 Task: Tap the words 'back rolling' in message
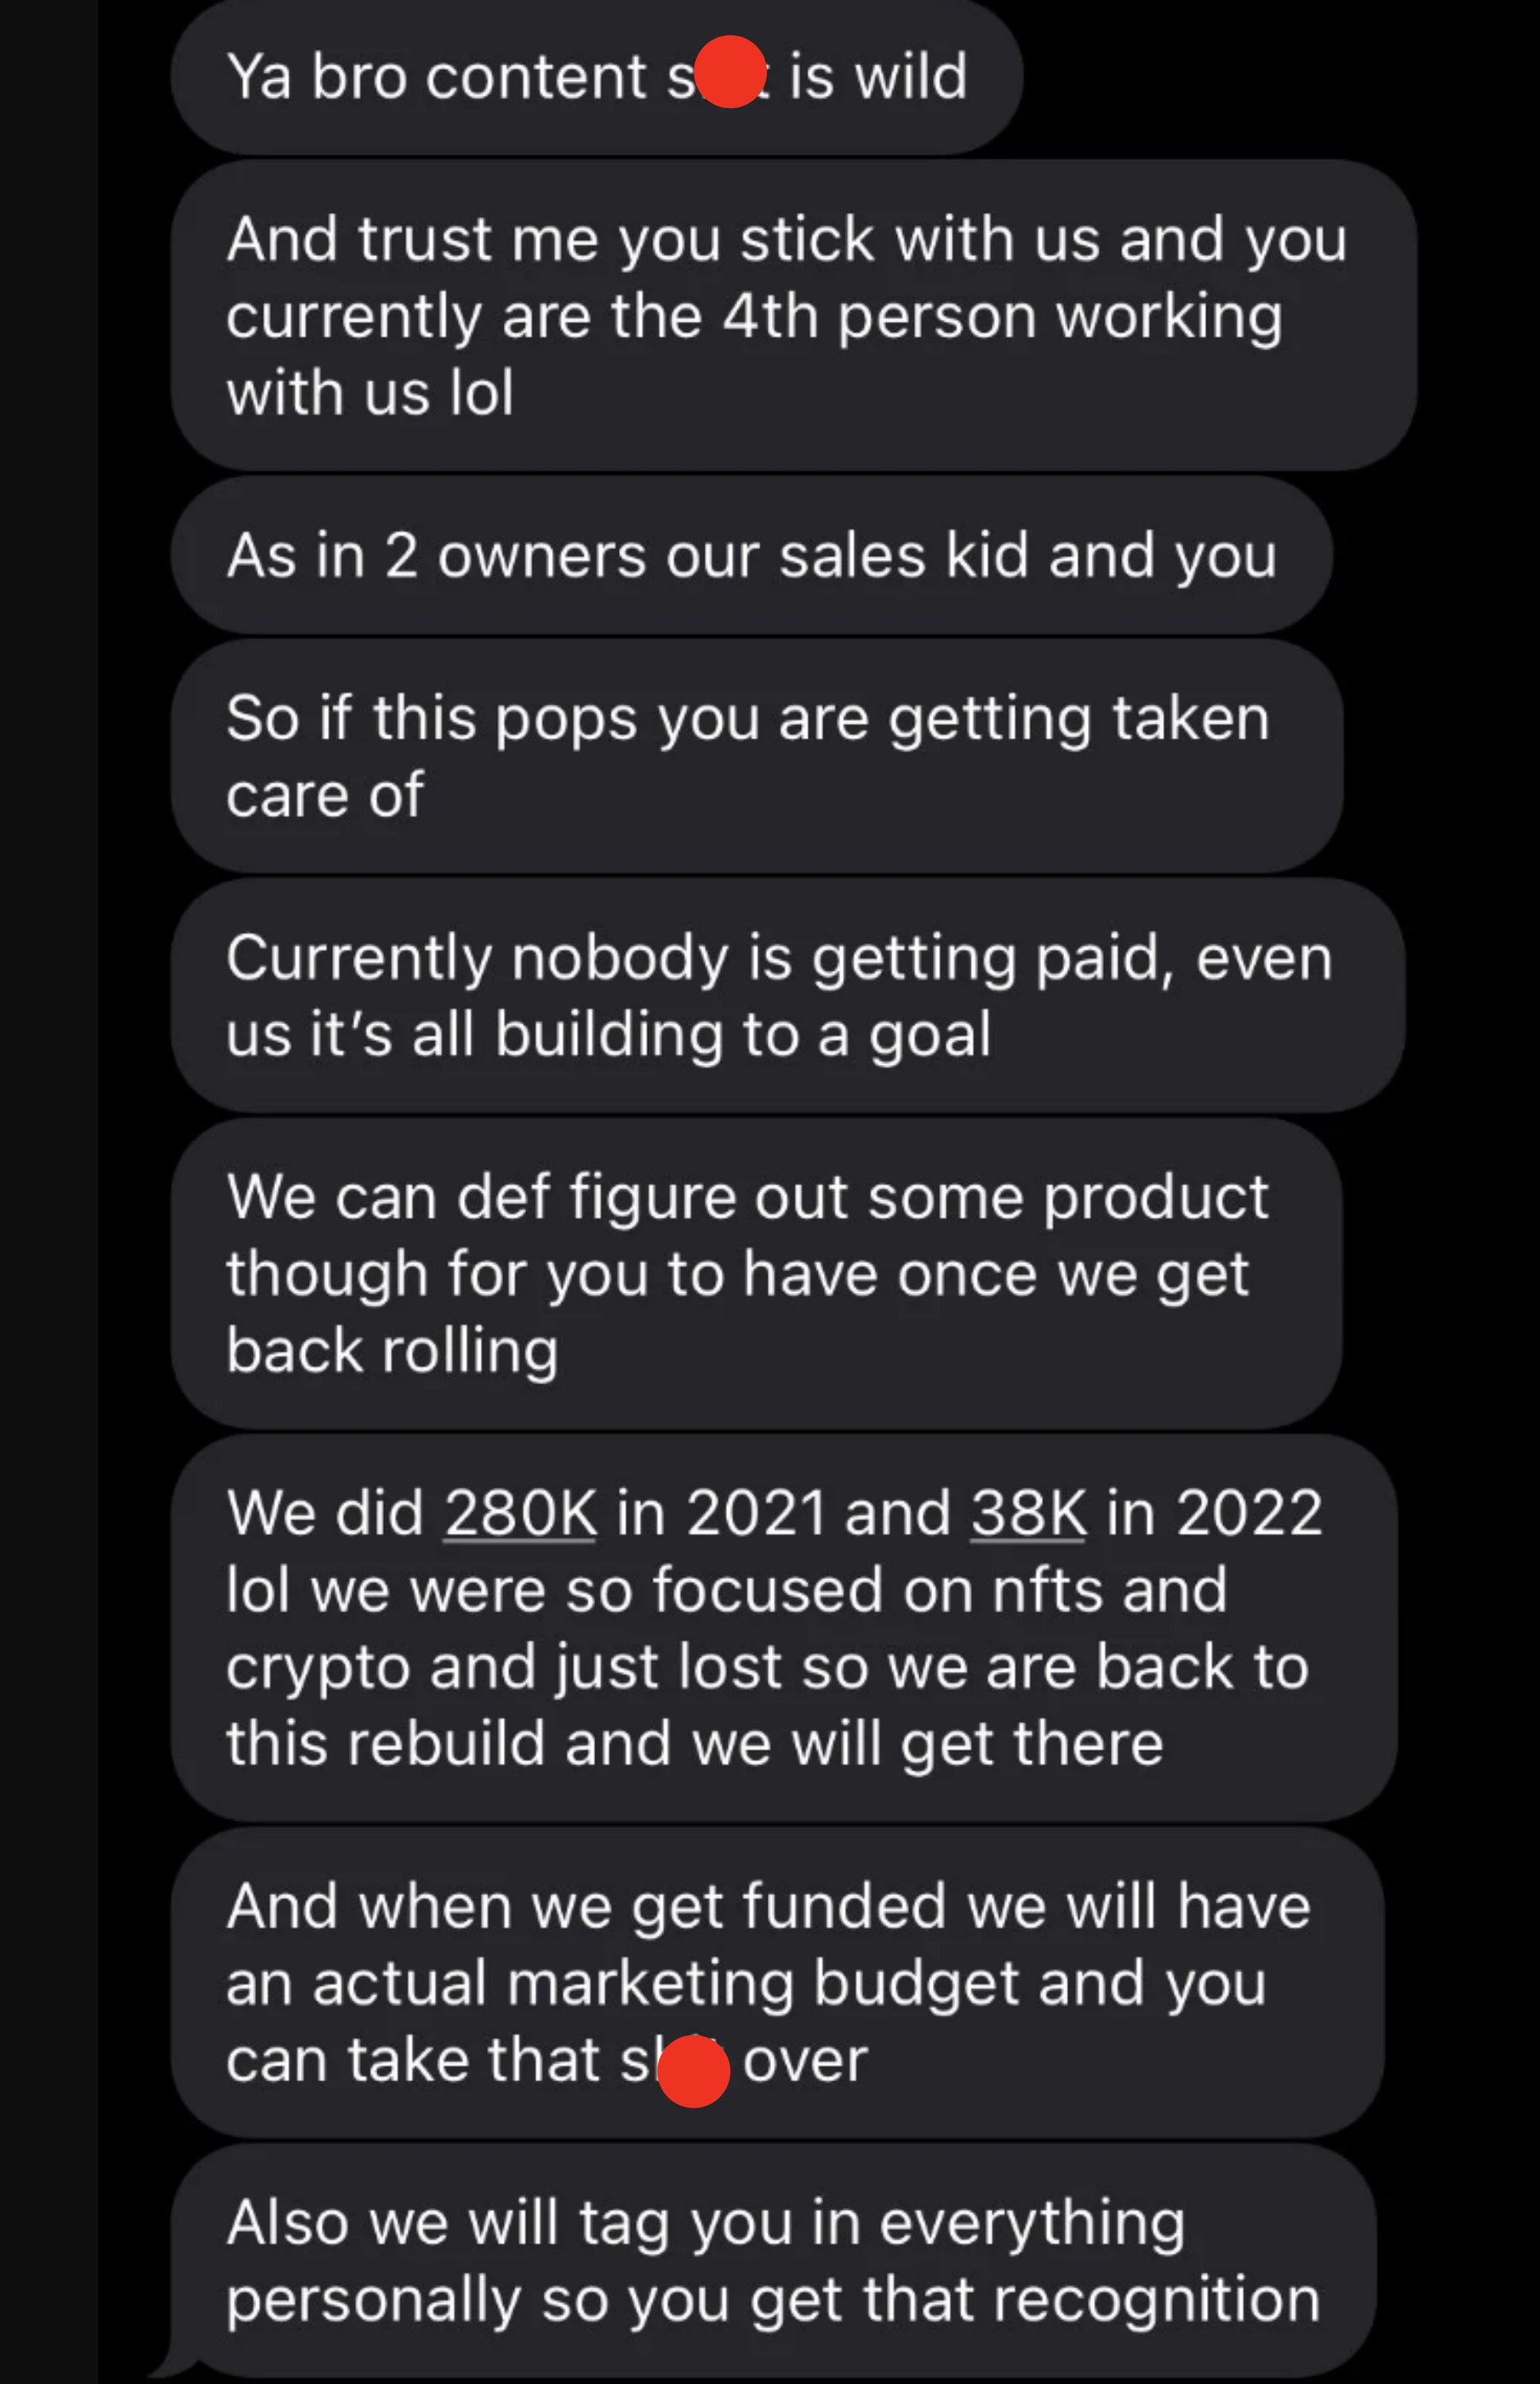(392, 1351)
